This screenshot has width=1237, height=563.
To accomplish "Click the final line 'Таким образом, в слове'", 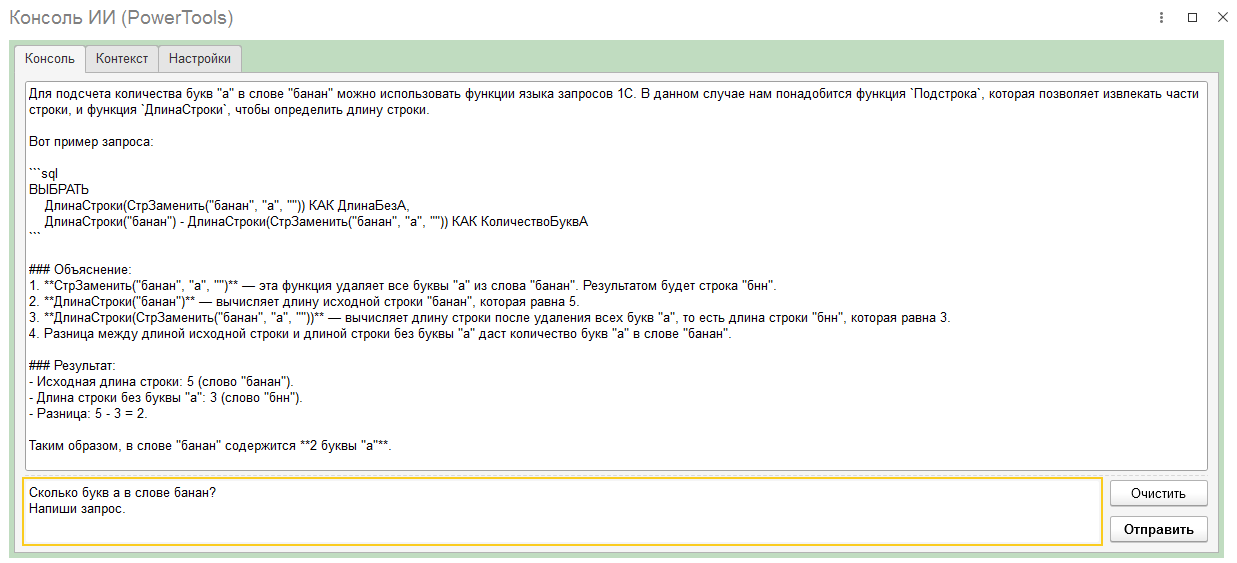I will [x=210, y=448].
